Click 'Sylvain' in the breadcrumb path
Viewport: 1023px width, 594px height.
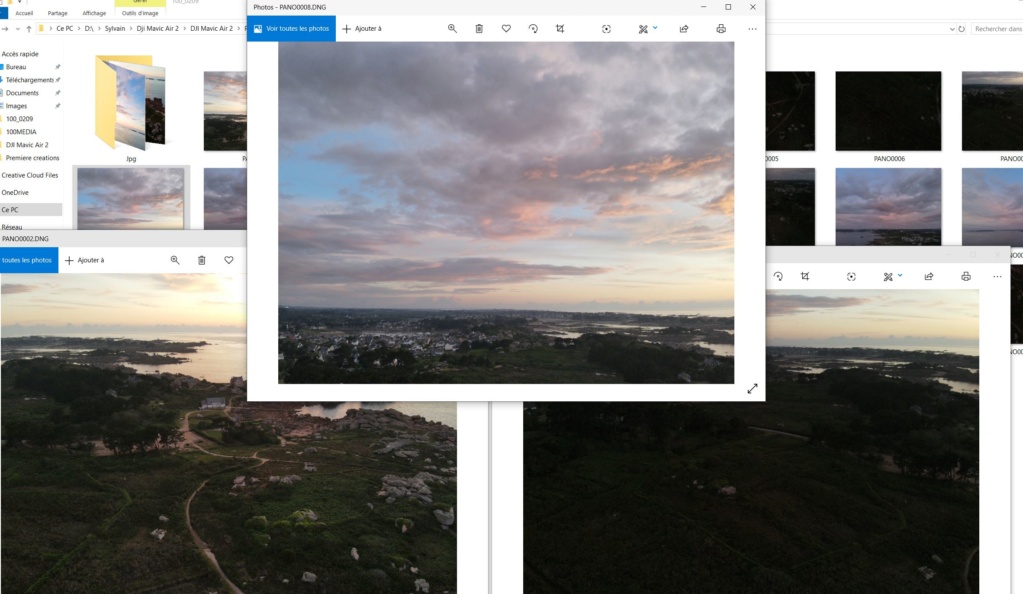[115, 29]
